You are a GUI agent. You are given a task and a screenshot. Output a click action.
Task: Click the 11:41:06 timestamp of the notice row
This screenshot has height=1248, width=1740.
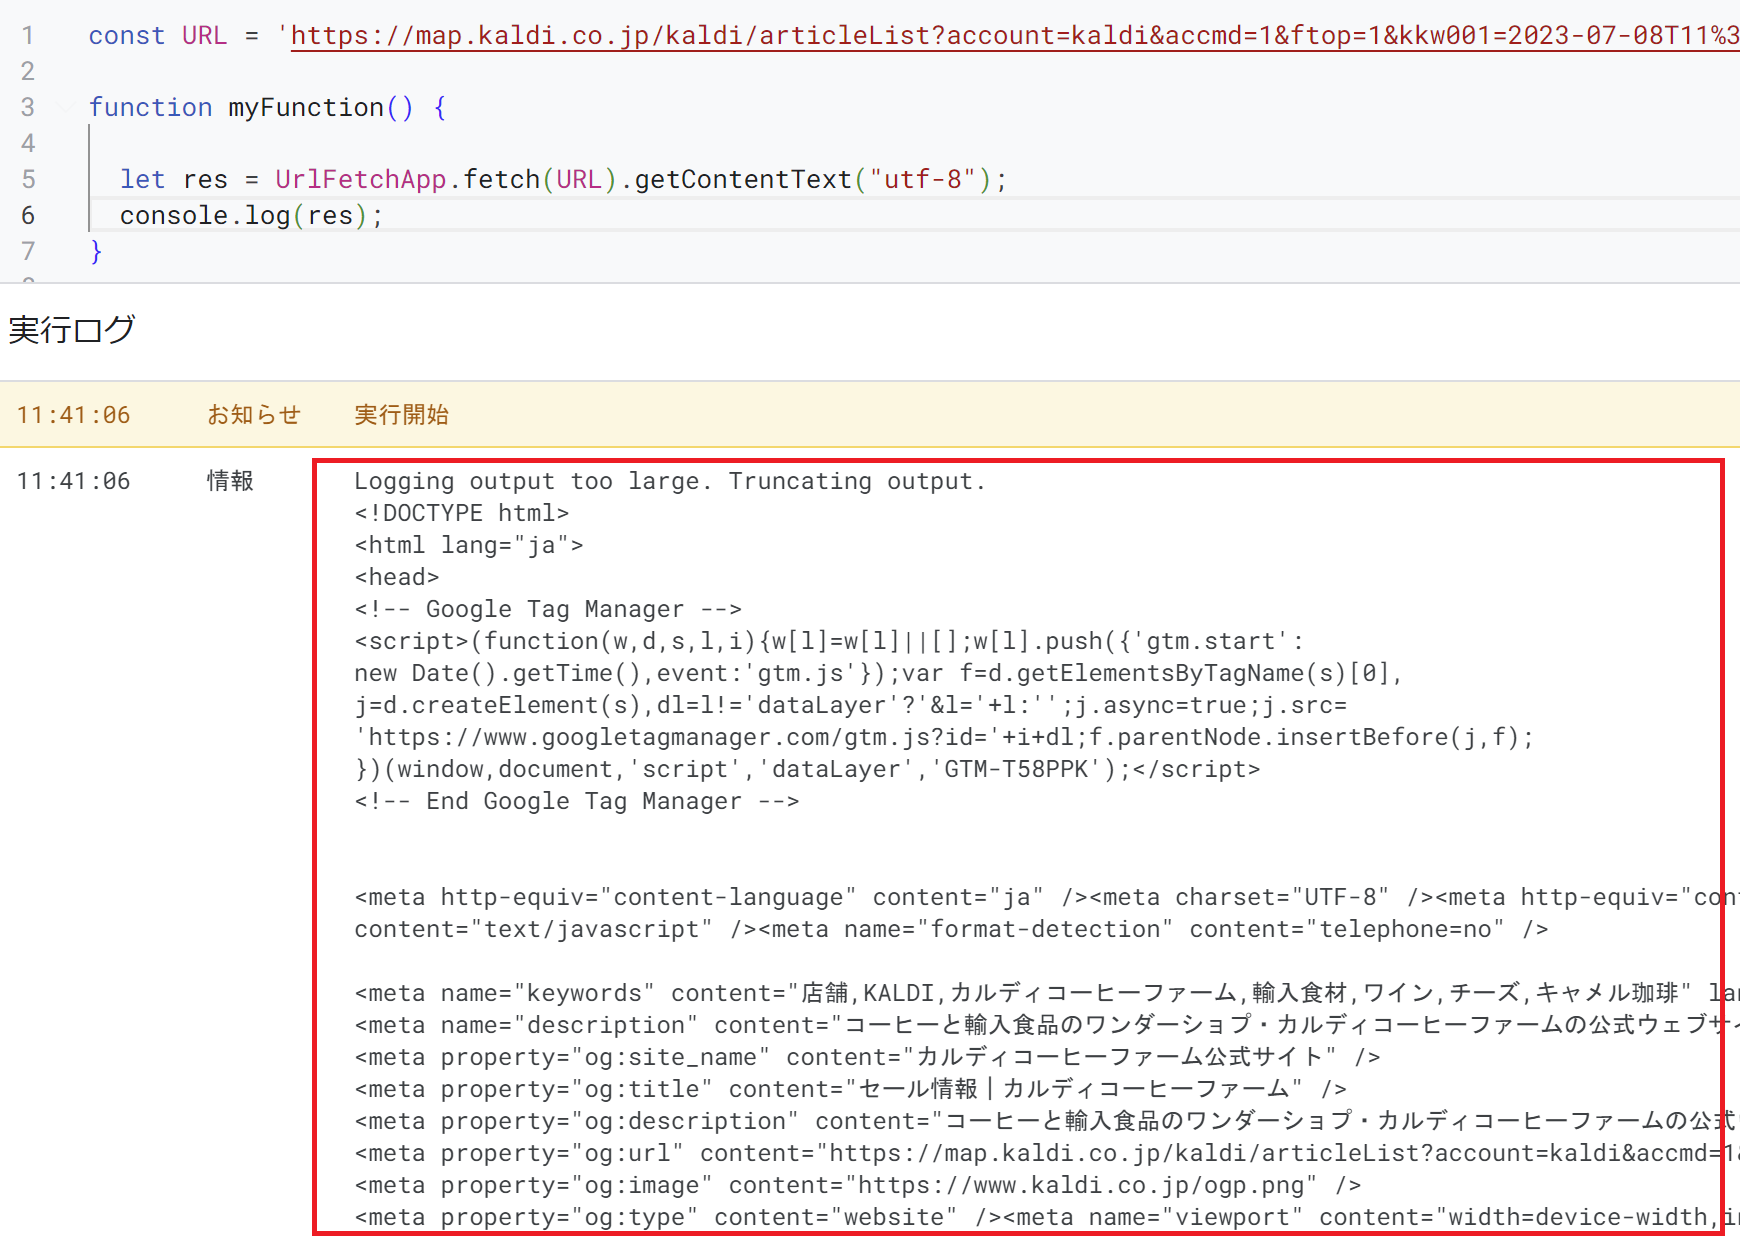[73, 414]
